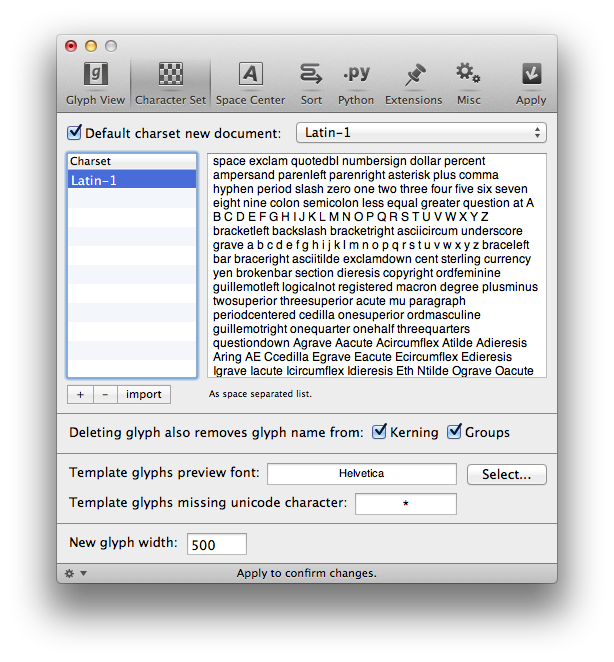The width and height of the screenshot is (614, 662).
Task: Close the preferences window with red button
Action: pos(71,46)
